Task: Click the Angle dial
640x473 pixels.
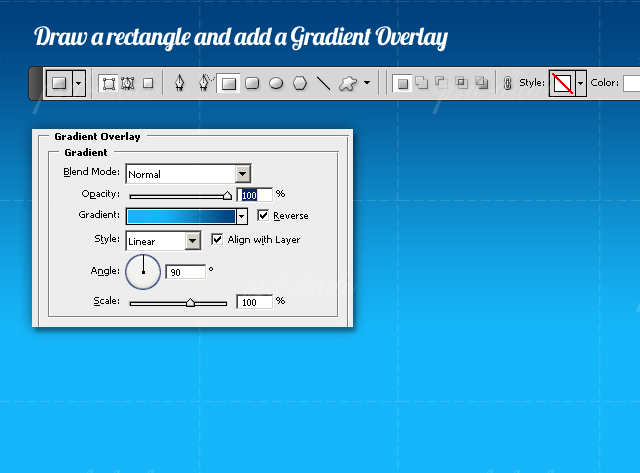Action: 143,272
